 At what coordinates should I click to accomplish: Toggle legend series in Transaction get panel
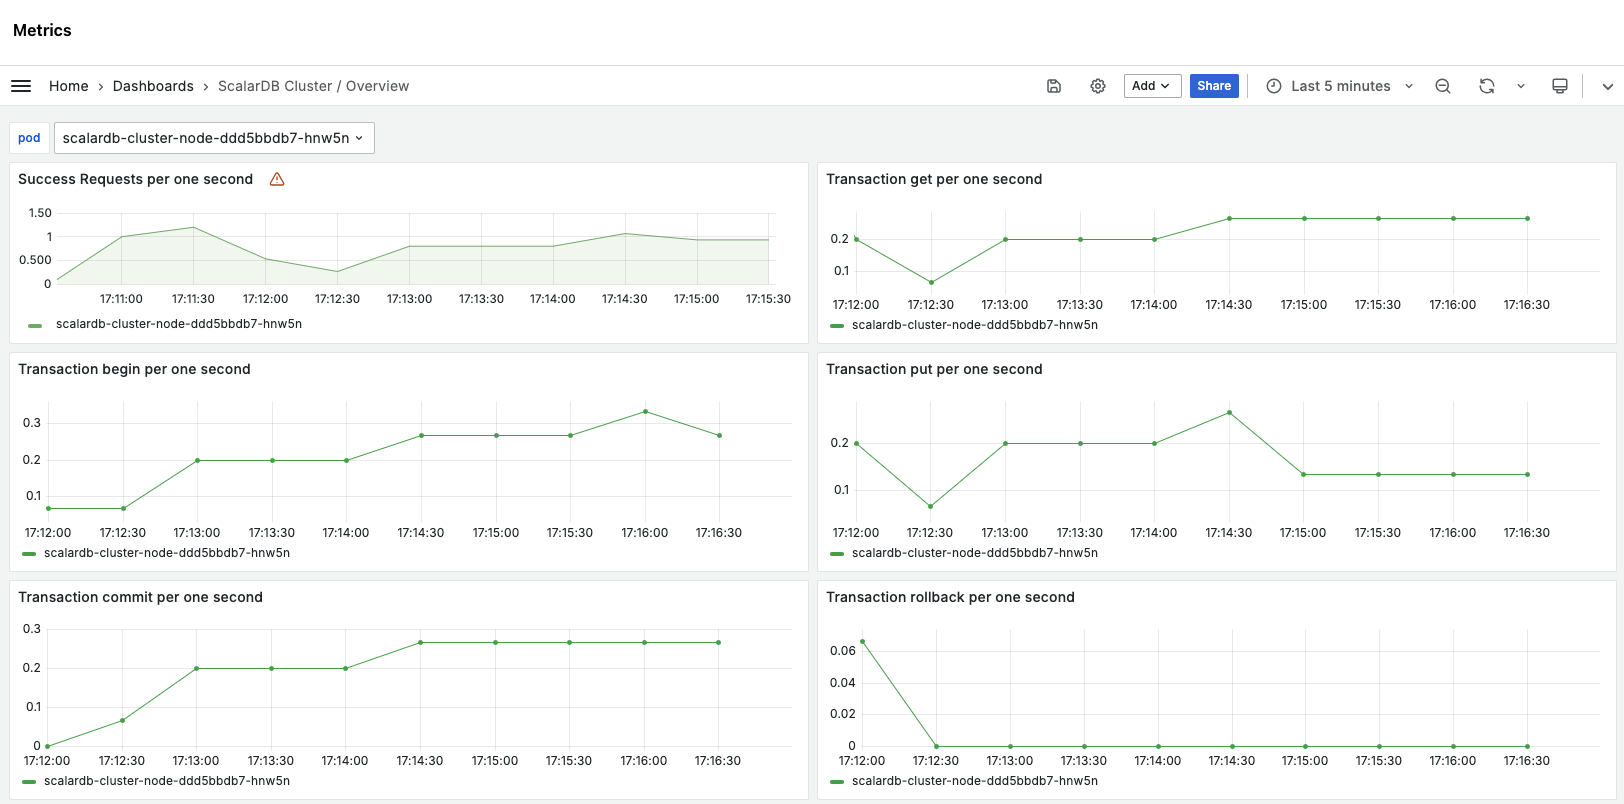975,325
